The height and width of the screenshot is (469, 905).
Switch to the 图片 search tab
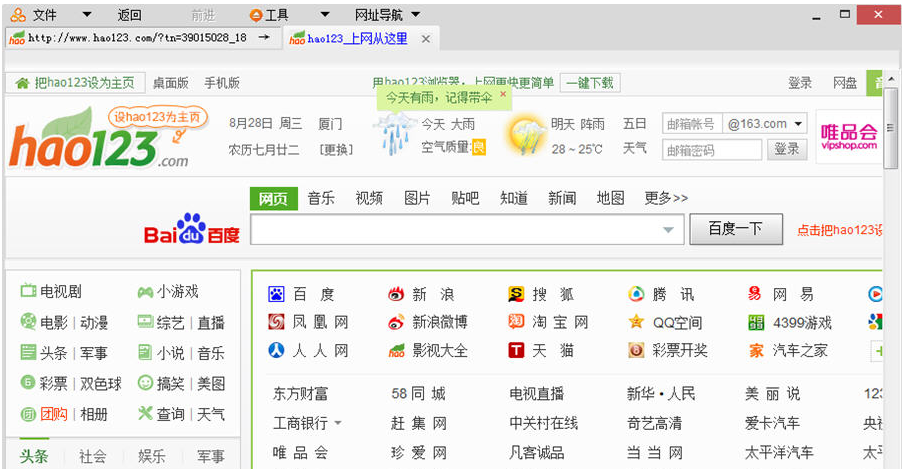(x=417, y=198)
